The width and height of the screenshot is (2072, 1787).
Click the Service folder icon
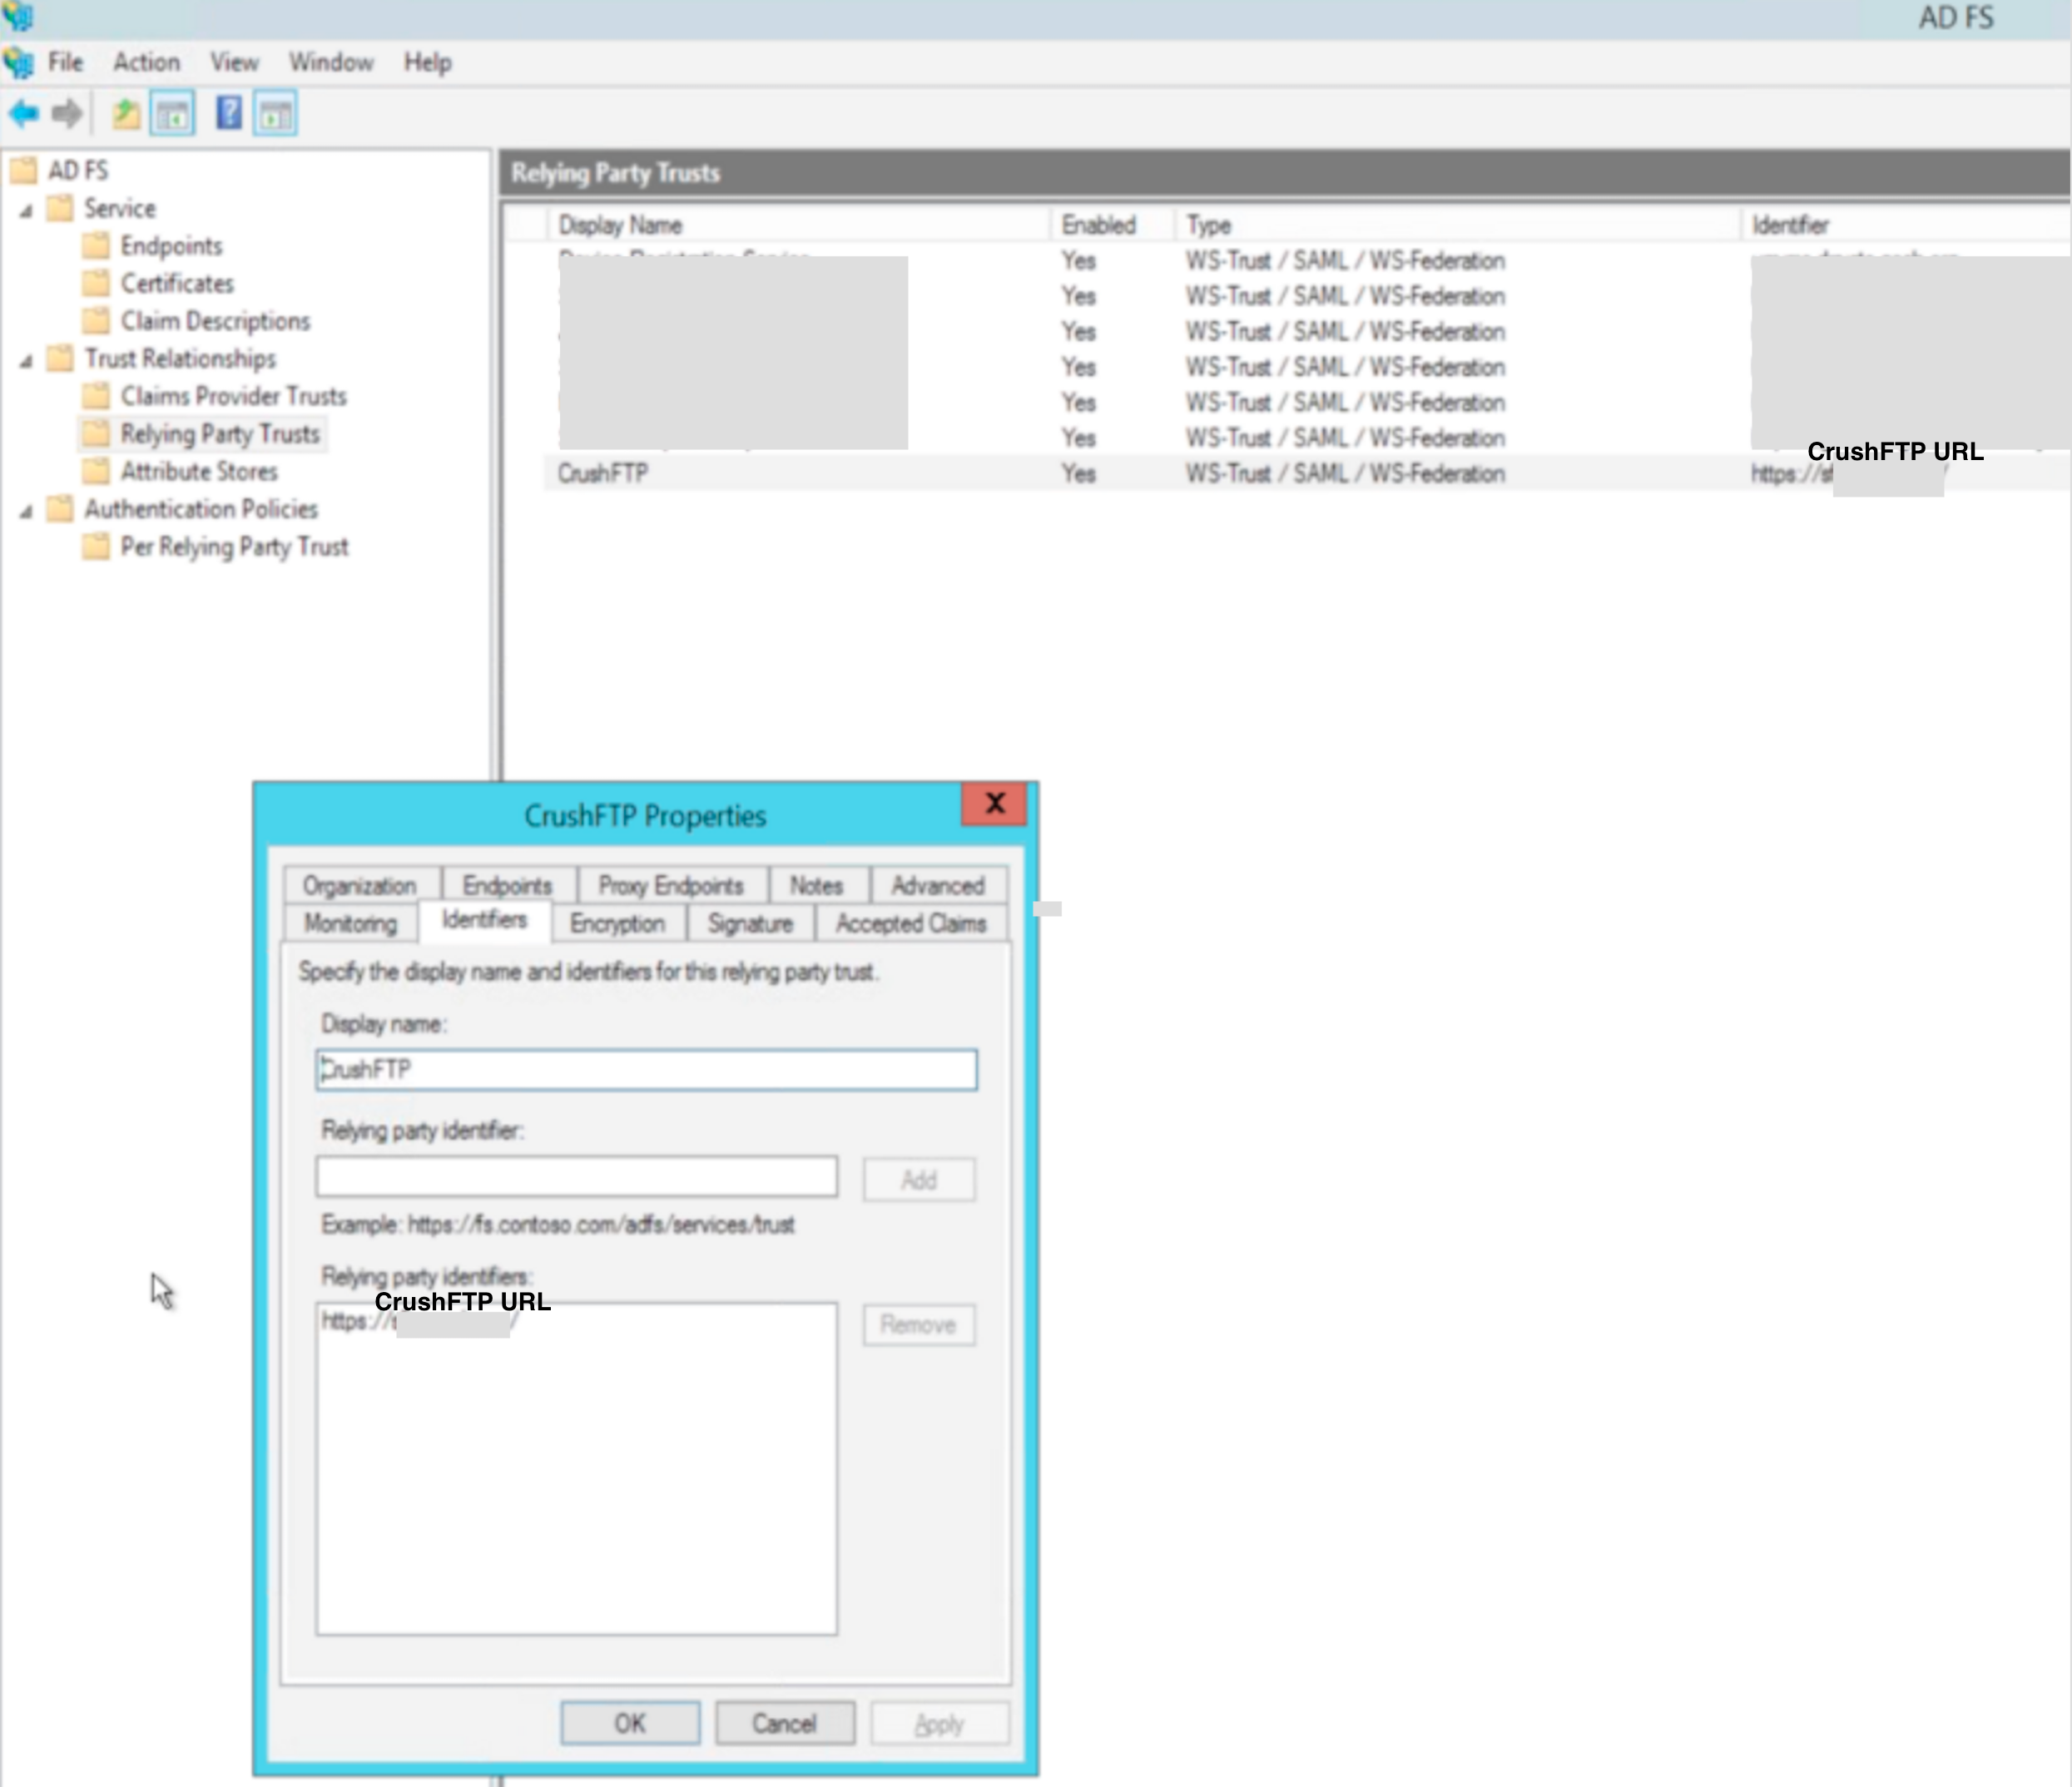point(61,208)
